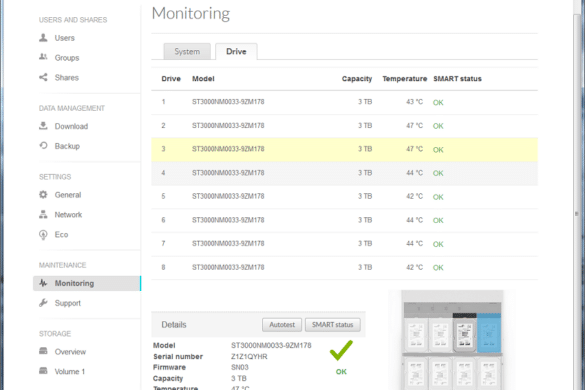This screenshot has height=390, width=585.
Task: Select drive 1 row in table
Action: pyautogui.click(x=344, y=102)
